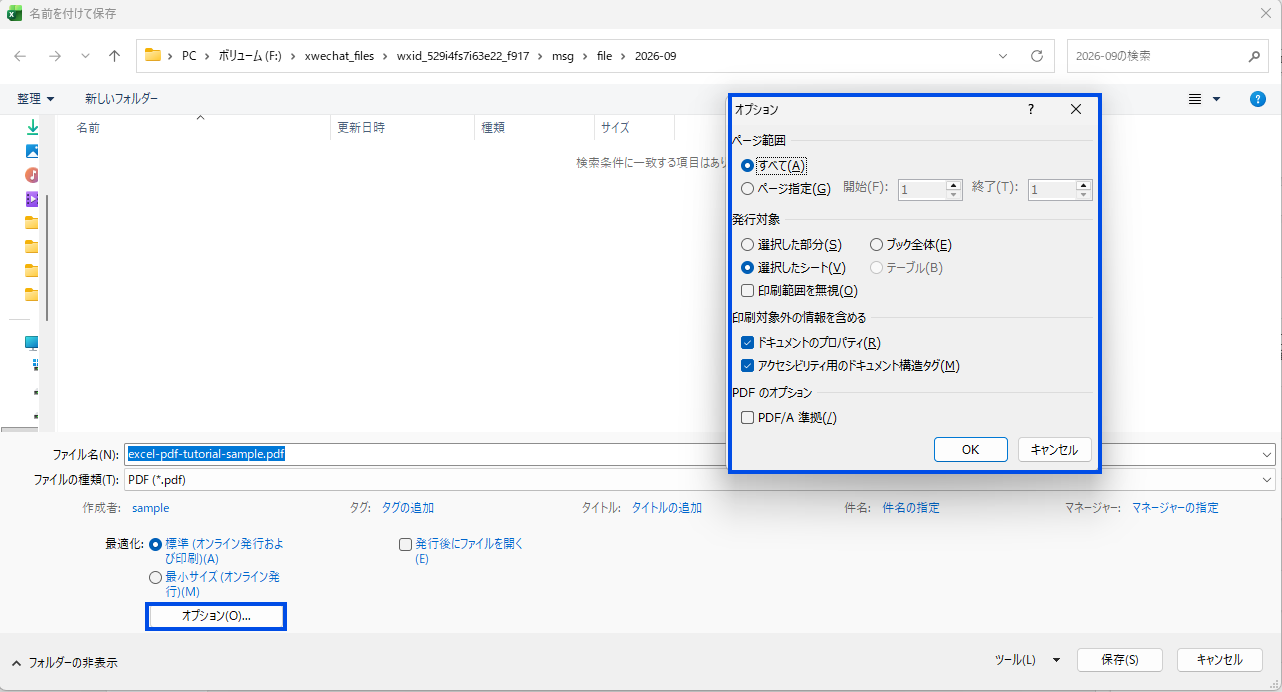1282x692 pixels.
Task: Close the オプション dialog with X
Action: pos(1076,109)
